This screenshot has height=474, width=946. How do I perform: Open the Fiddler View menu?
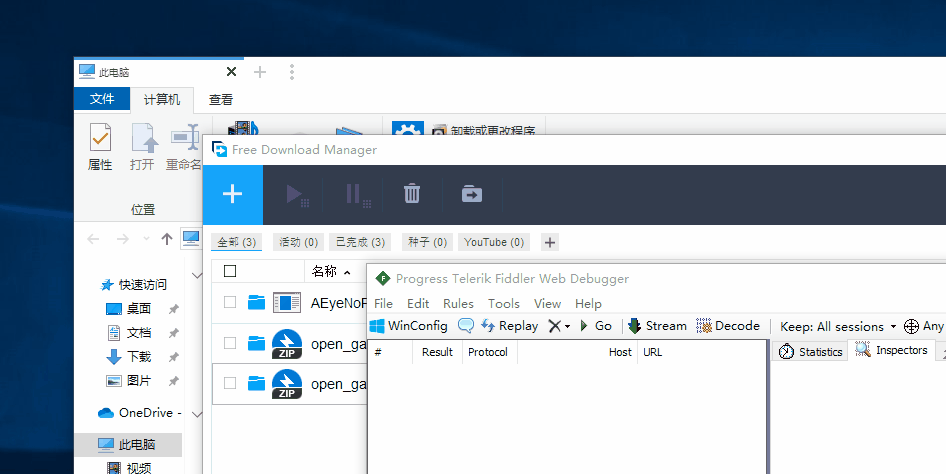tap(547, 304)
